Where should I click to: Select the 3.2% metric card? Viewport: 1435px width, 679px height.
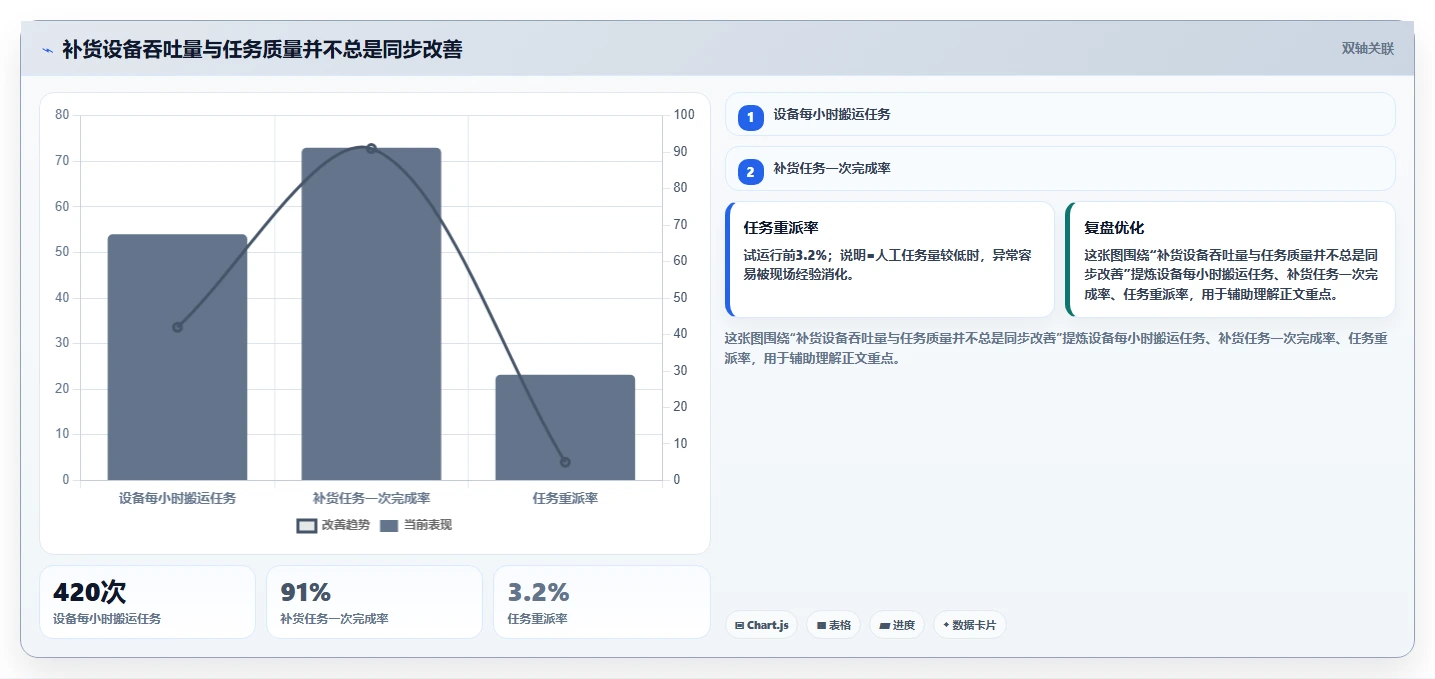[602, 602]
